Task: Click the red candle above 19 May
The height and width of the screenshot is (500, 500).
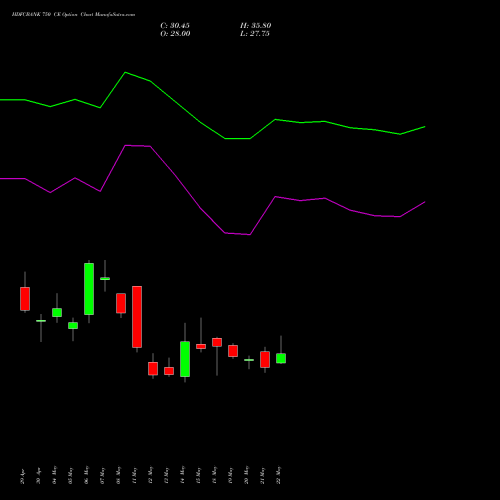Action: click(x=233, y=351)
